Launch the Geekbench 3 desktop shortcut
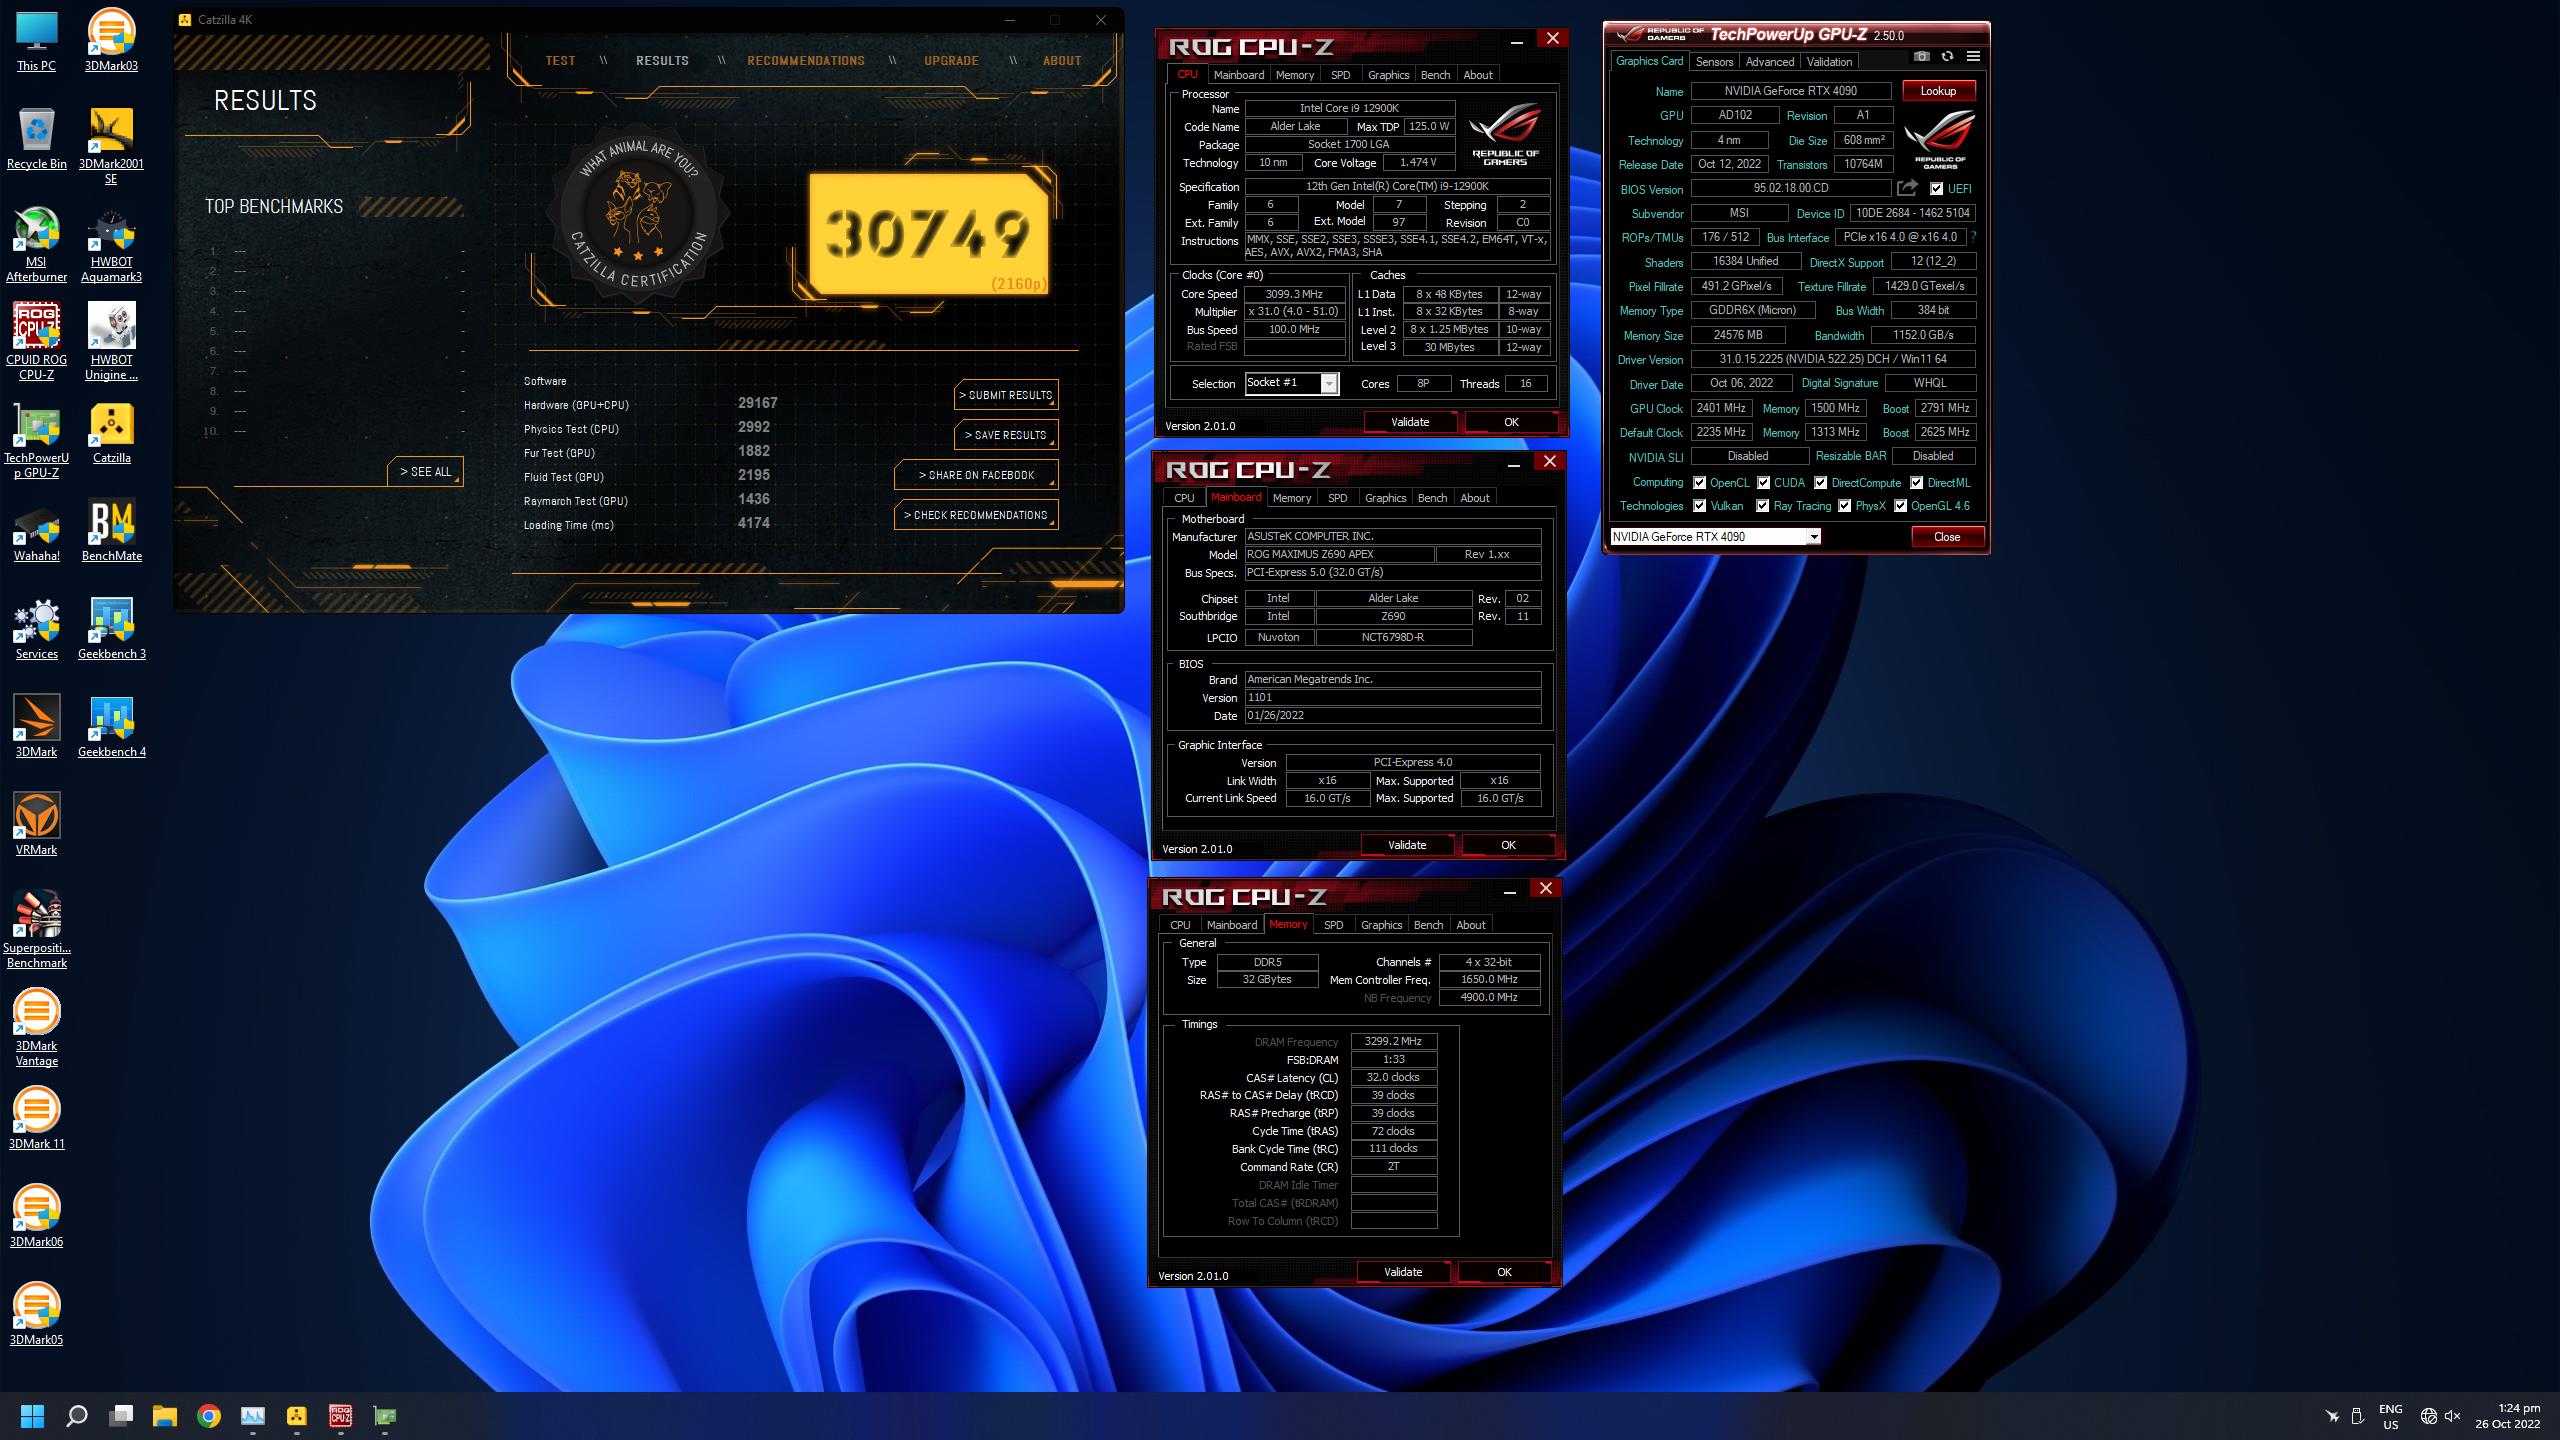This screenshot has height=1440, width=2560. click(111, 629)
